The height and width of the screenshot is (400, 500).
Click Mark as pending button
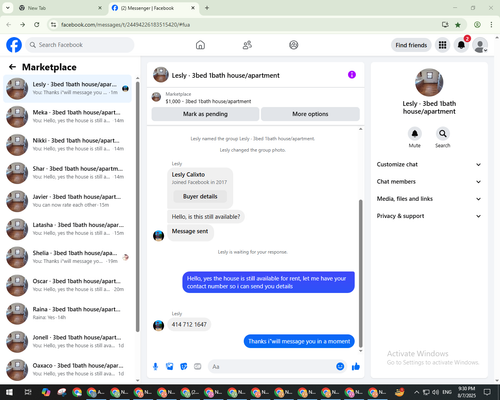coord(205,114)
